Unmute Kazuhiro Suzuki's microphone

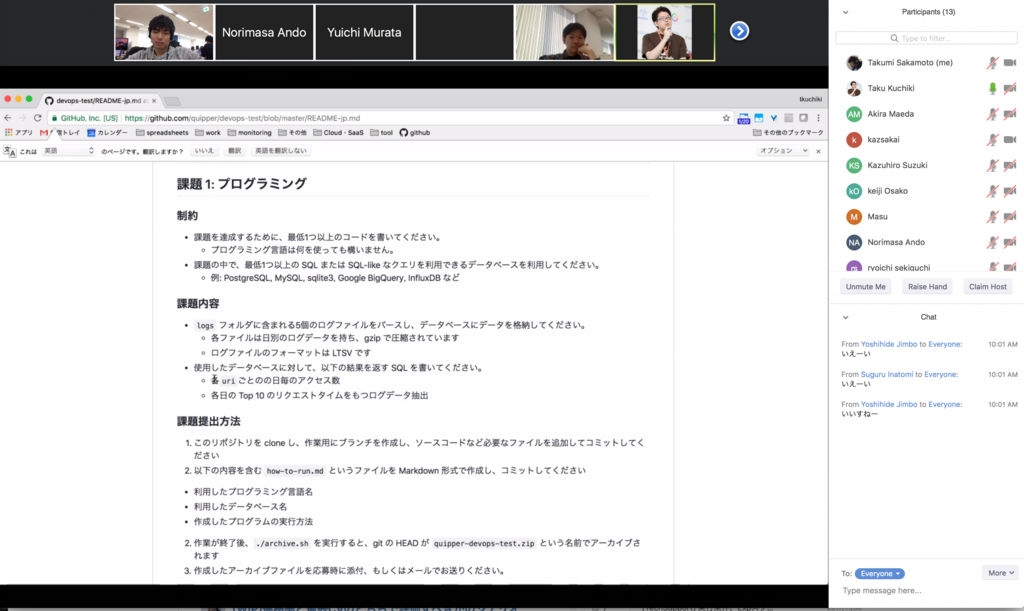pos(992,166)
